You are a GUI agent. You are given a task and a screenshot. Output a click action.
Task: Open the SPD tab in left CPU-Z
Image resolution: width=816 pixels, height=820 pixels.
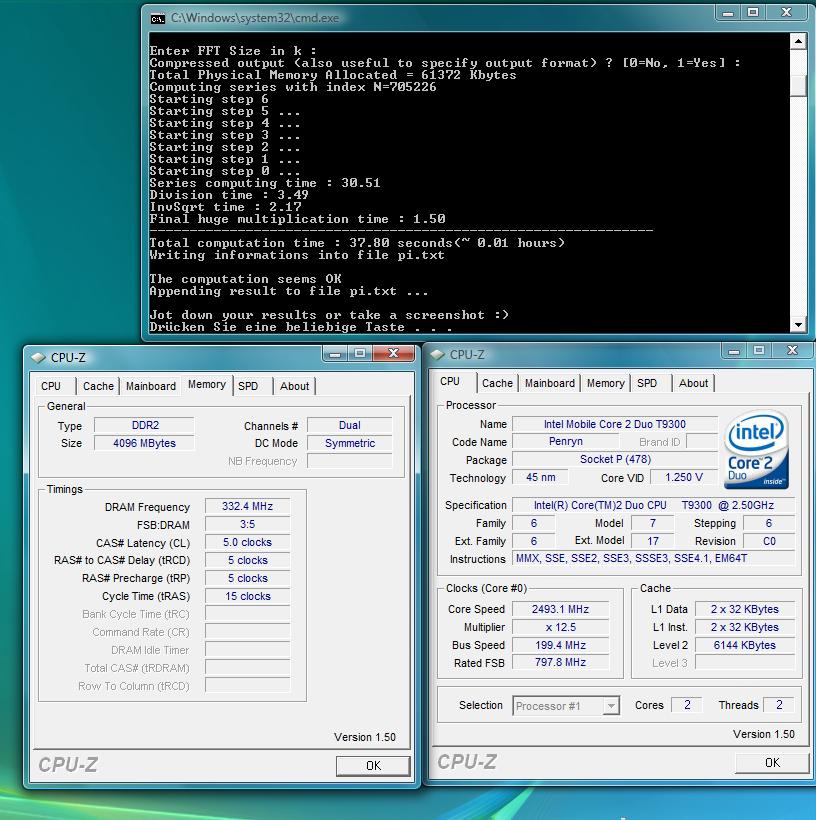248,386
